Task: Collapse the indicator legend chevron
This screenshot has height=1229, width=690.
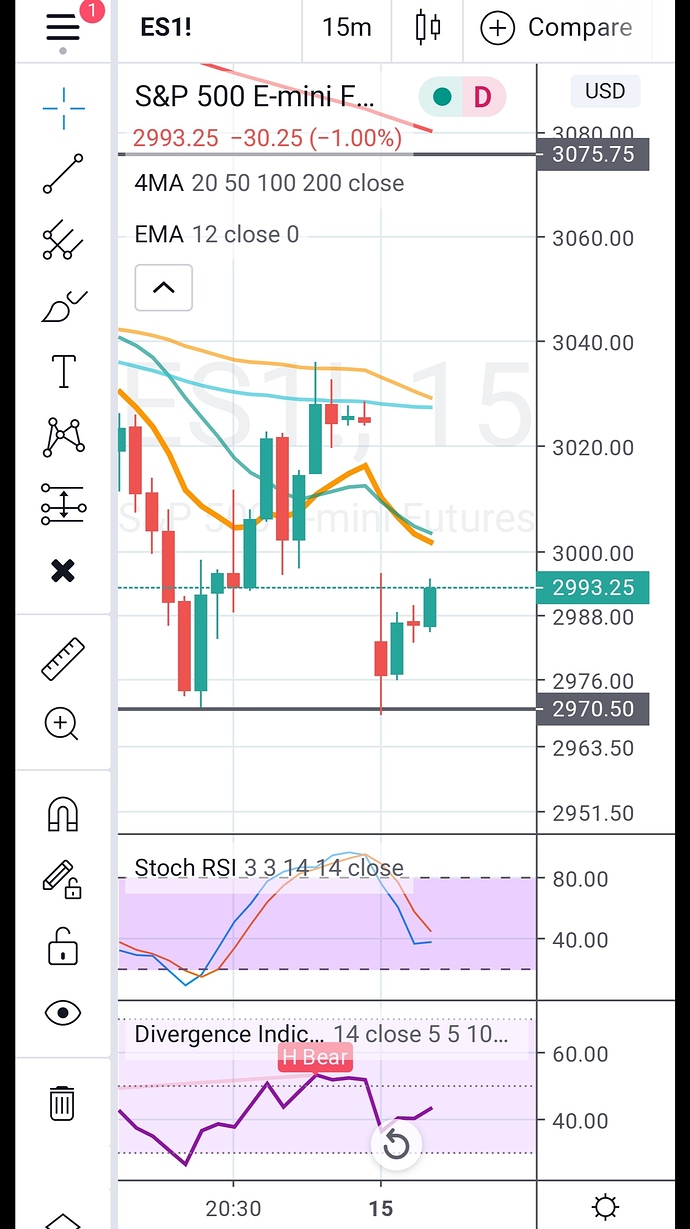Action: pos(163,288)
